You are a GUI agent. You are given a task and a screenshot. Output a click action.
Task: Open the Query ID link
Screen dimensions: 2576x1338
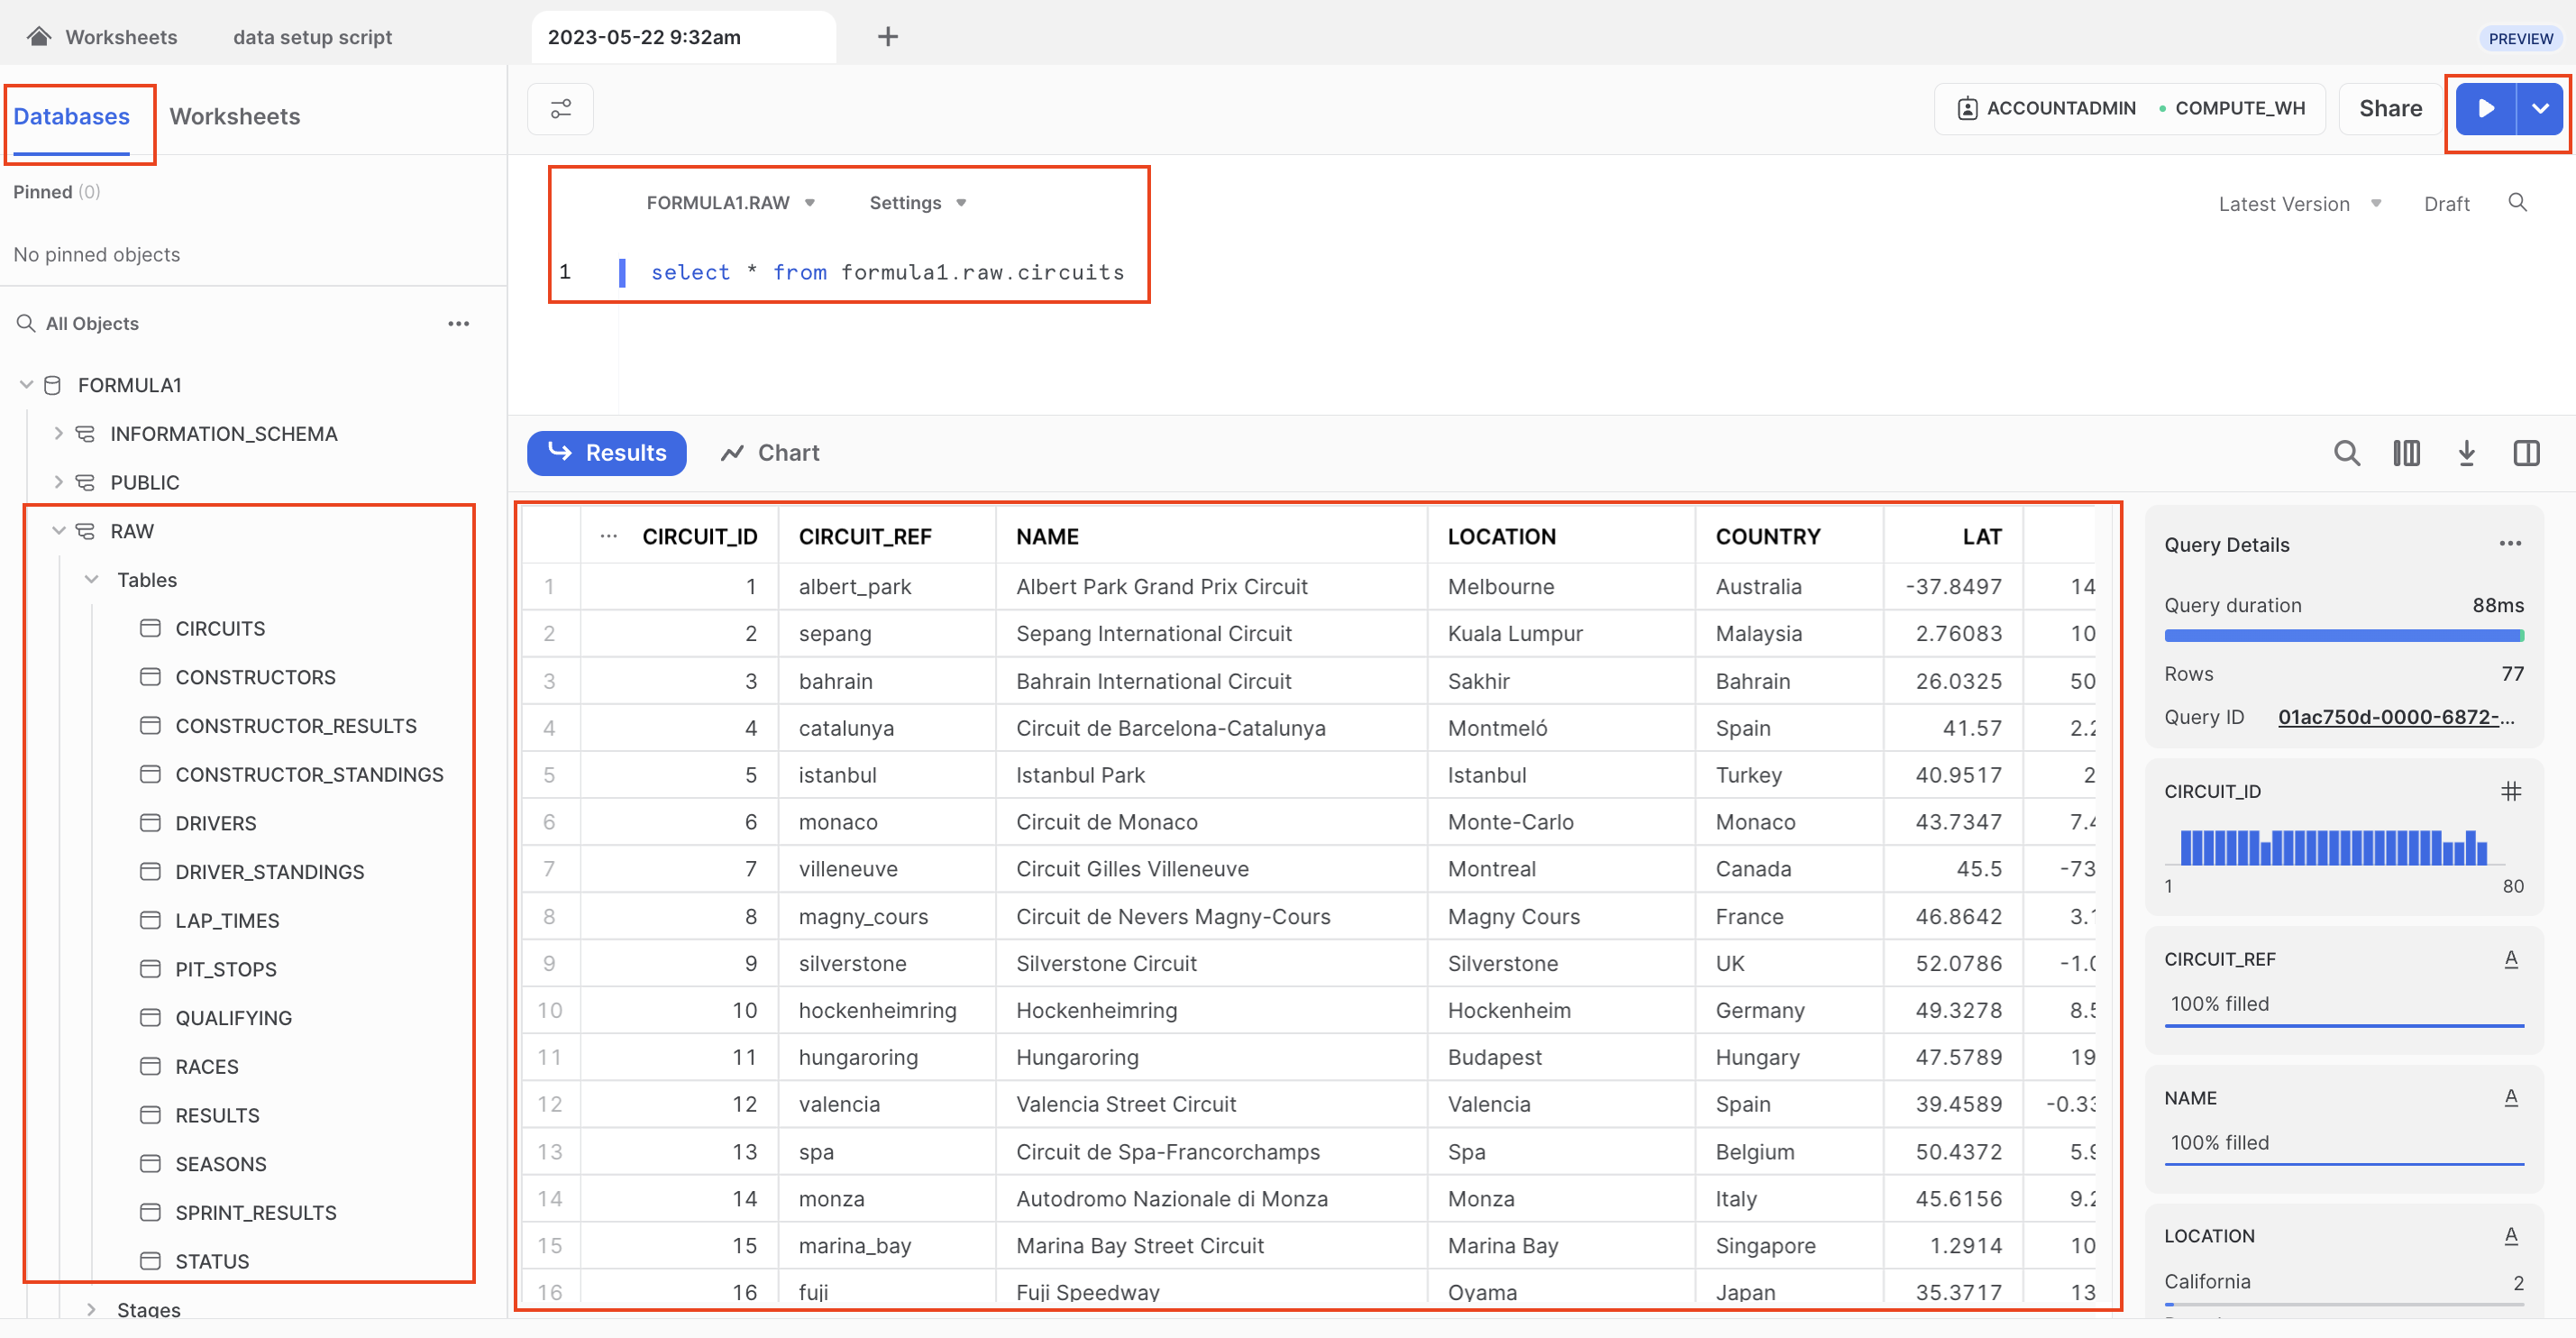pos(2395,717)
